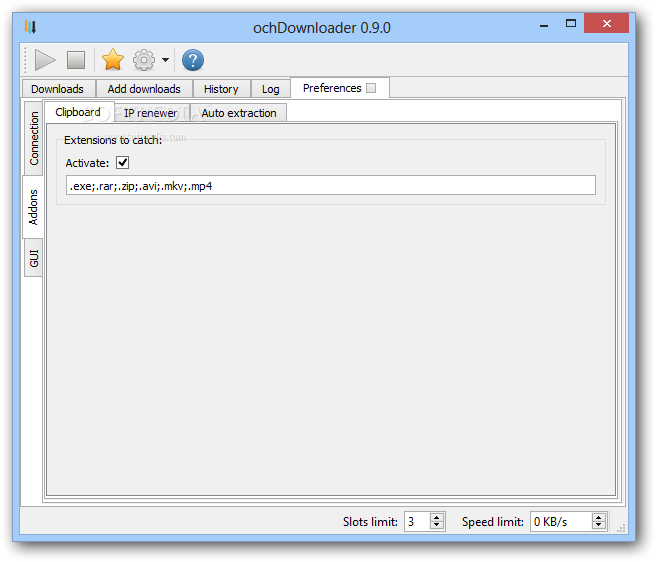
Task: Open the IP renewer sub-tab
Action: coord(151,113)
